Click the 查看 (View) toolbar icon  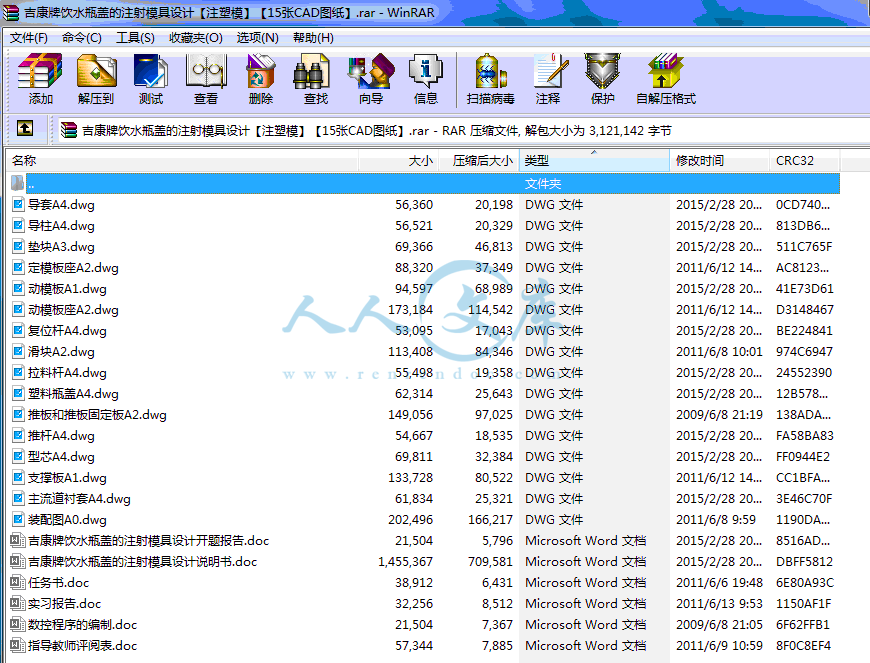point(206,72)
